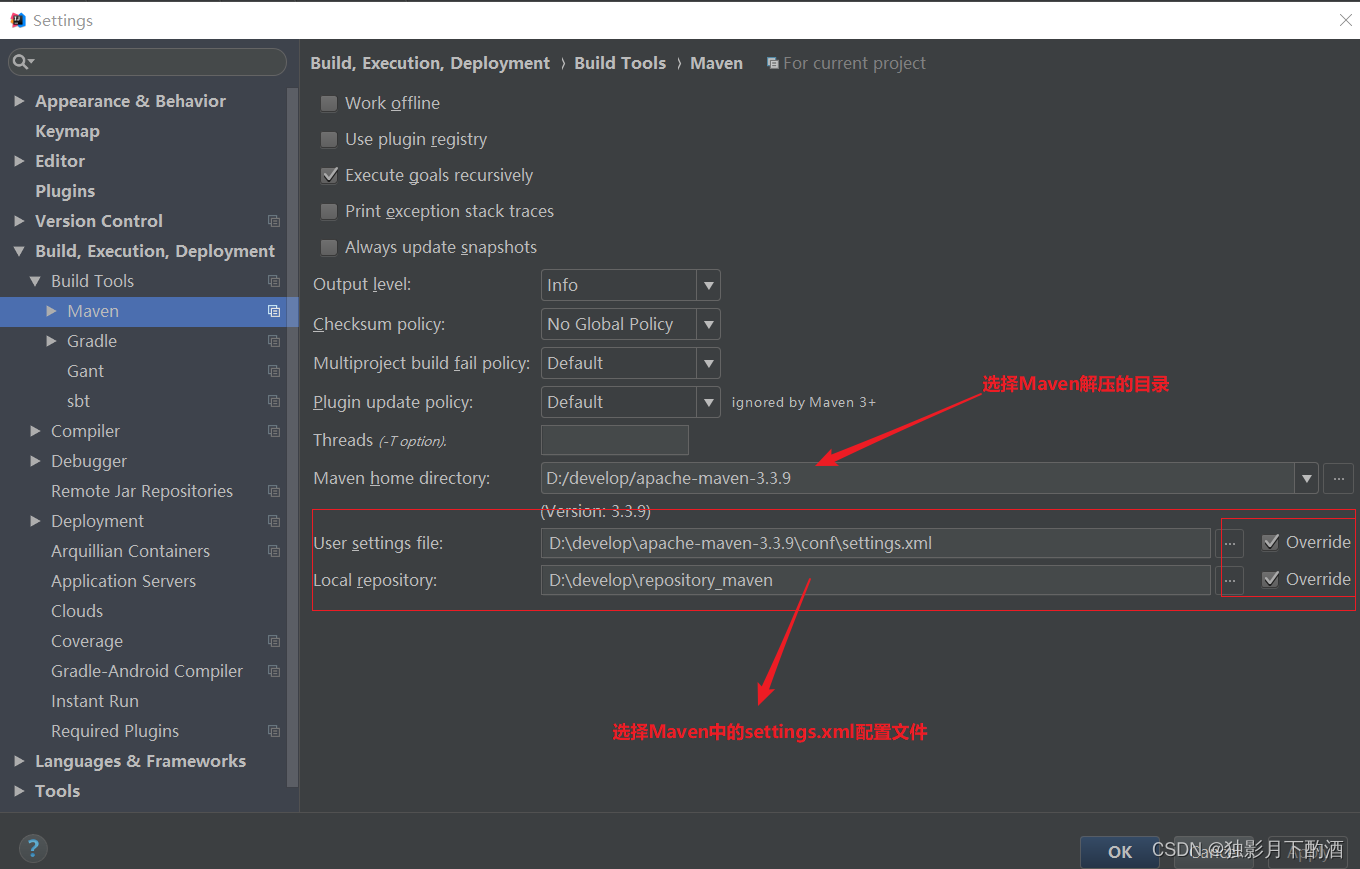Image resolution: width=1360 pixels, height=869 pixels.
Task: Click the Local repository path field
Action: 876,580
